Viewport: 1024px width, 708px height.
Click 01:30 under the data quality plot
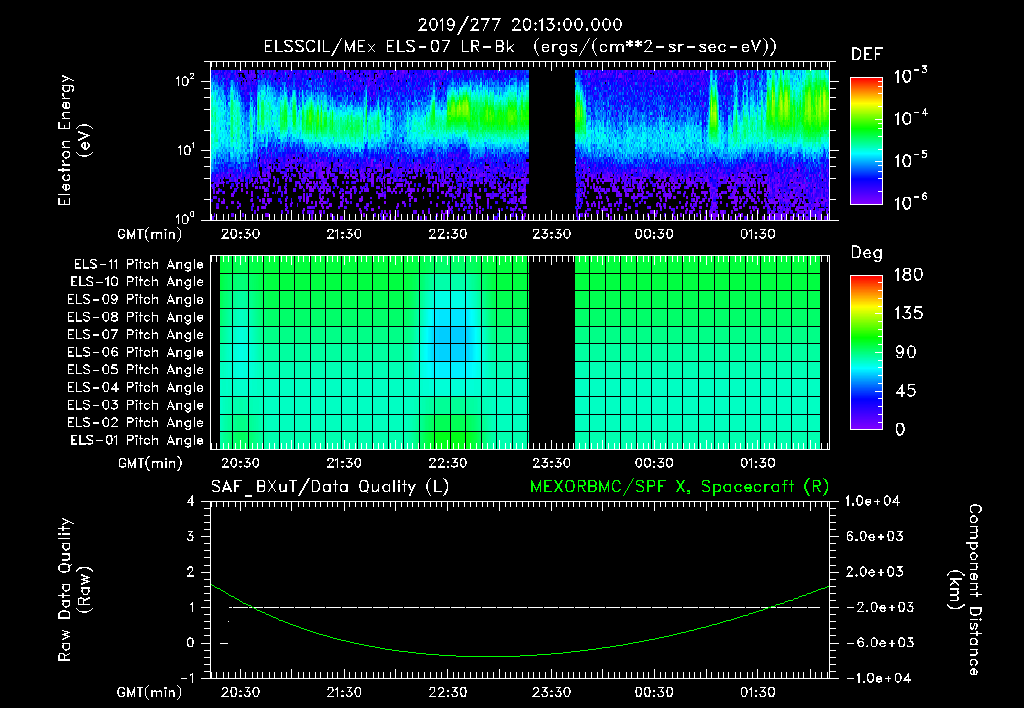coord(758,692)
